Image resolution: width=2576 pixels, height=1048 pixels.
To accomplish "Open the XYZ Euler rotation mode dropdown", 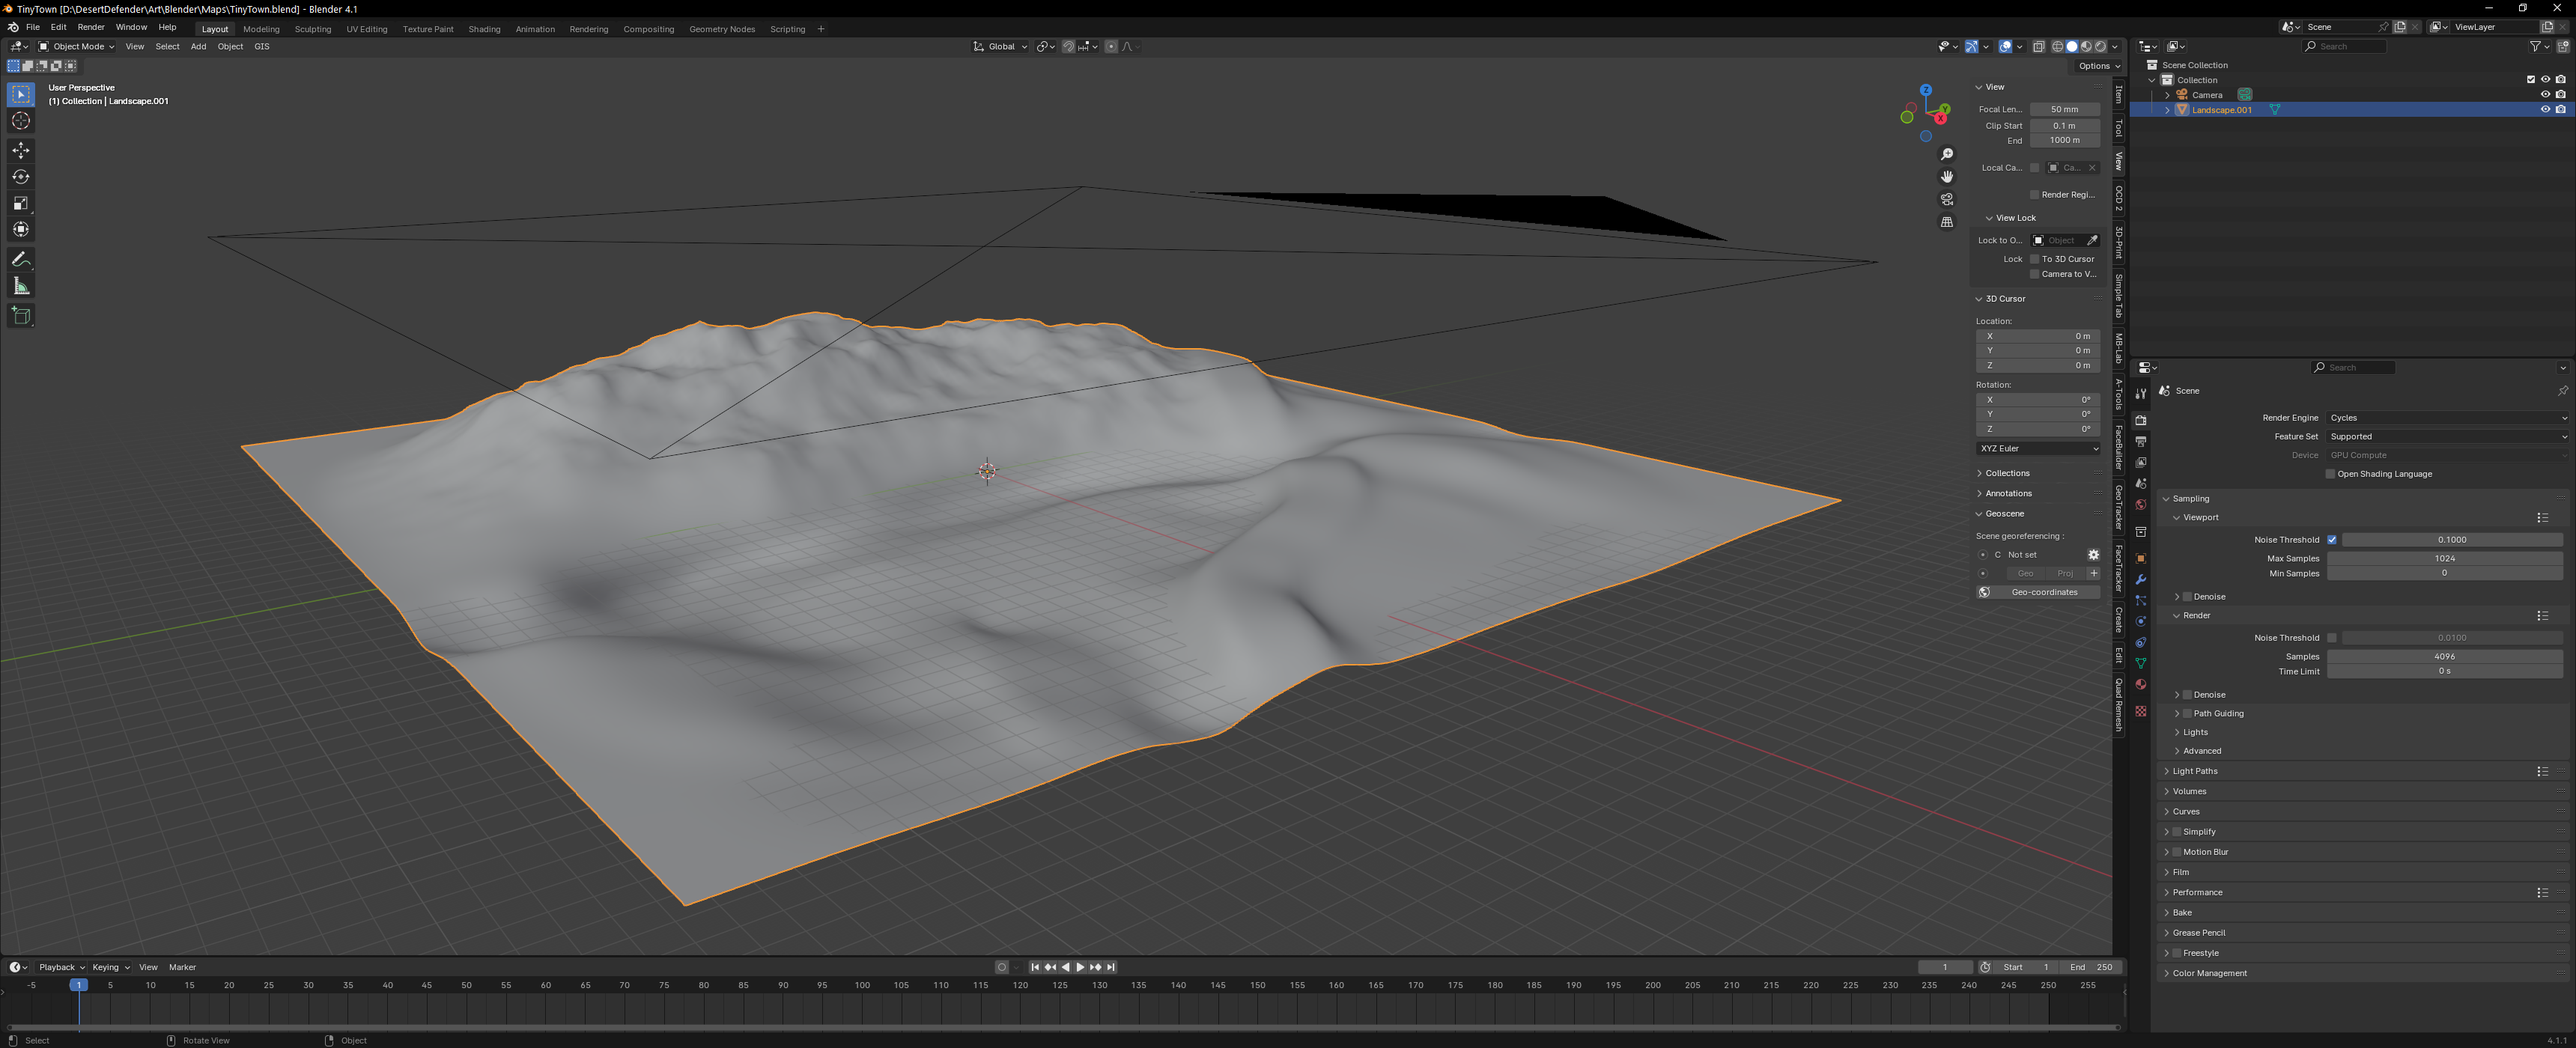I will (2038, 449).
